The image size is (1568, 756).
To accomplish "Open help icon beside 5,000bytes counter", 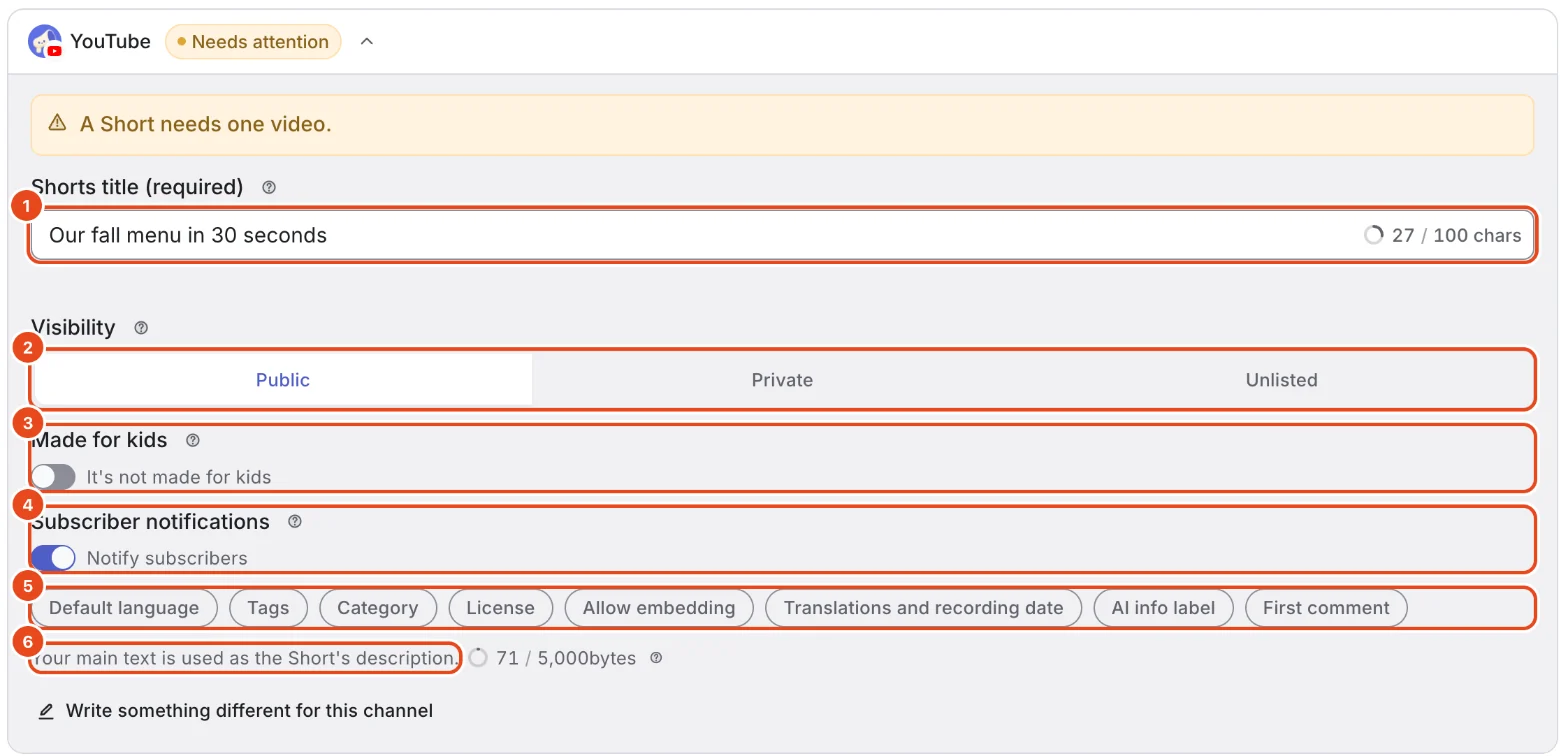I will click(x=656, y=658).
